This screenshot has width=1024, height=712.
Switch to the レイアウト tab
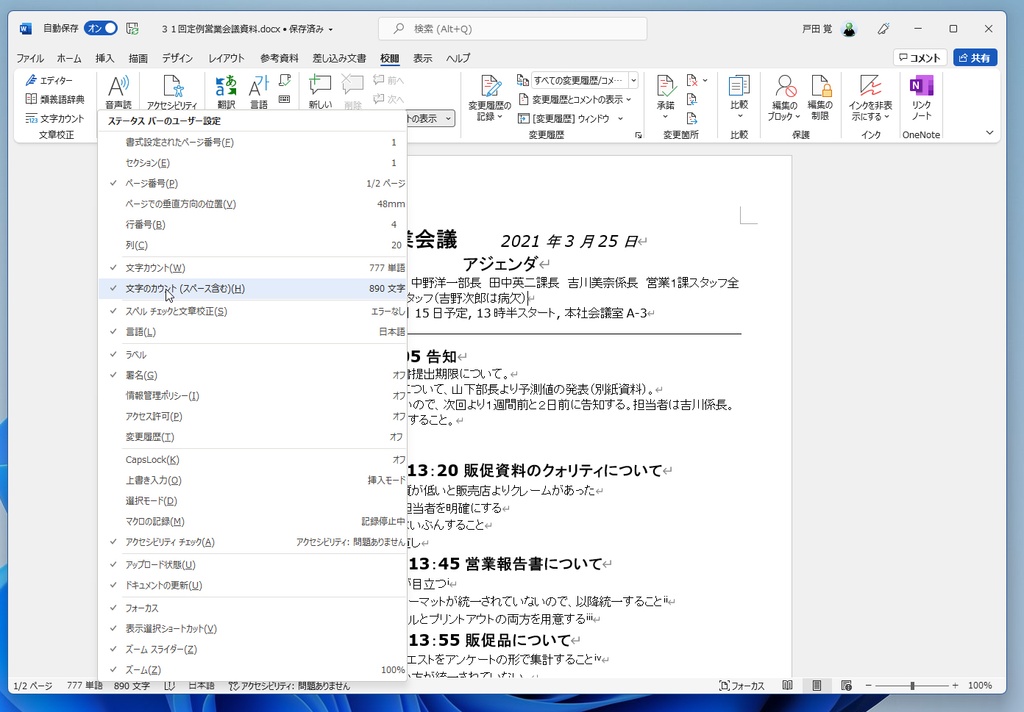[x=226, y=58]
